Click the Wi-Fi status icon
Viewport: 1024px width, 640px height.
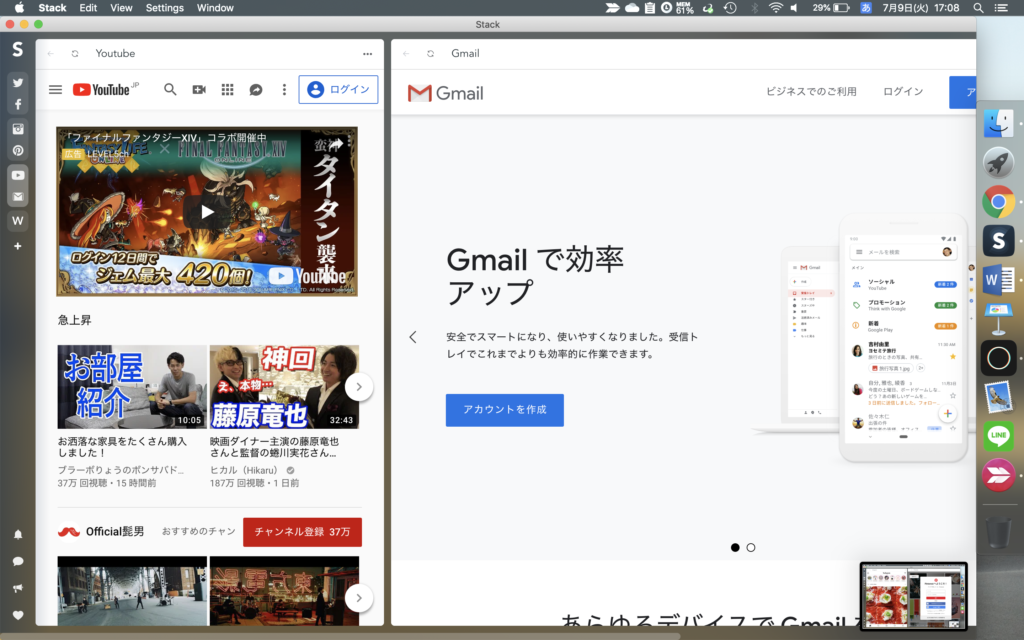(x=775, y=8)
